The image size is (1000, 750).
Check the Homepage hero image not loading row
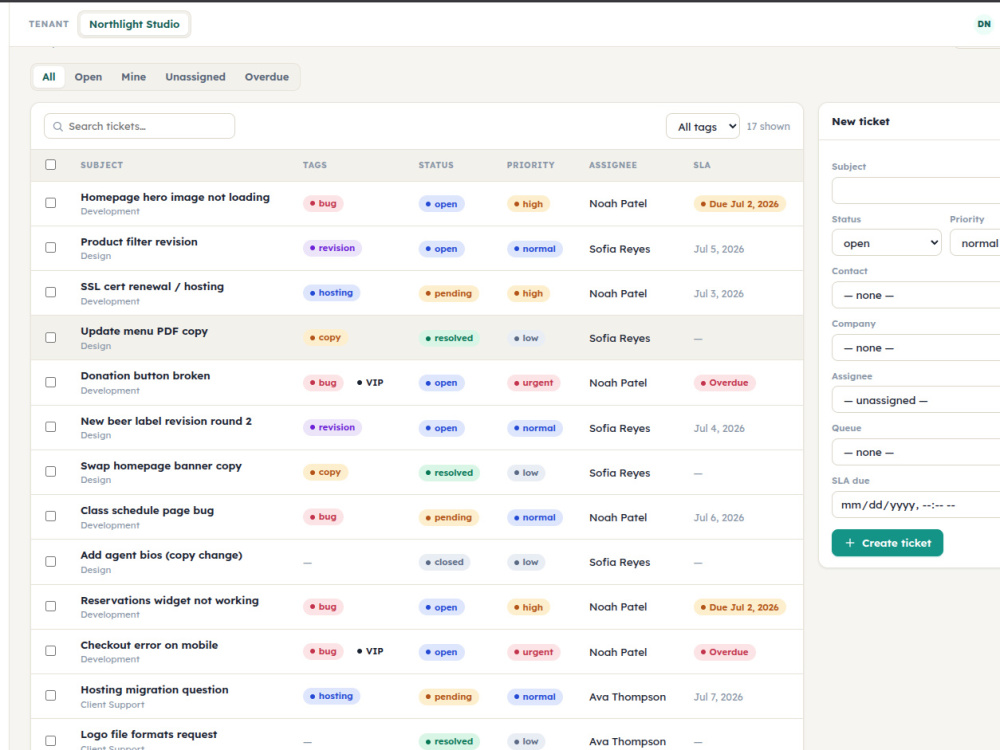(x=50, y=203)
